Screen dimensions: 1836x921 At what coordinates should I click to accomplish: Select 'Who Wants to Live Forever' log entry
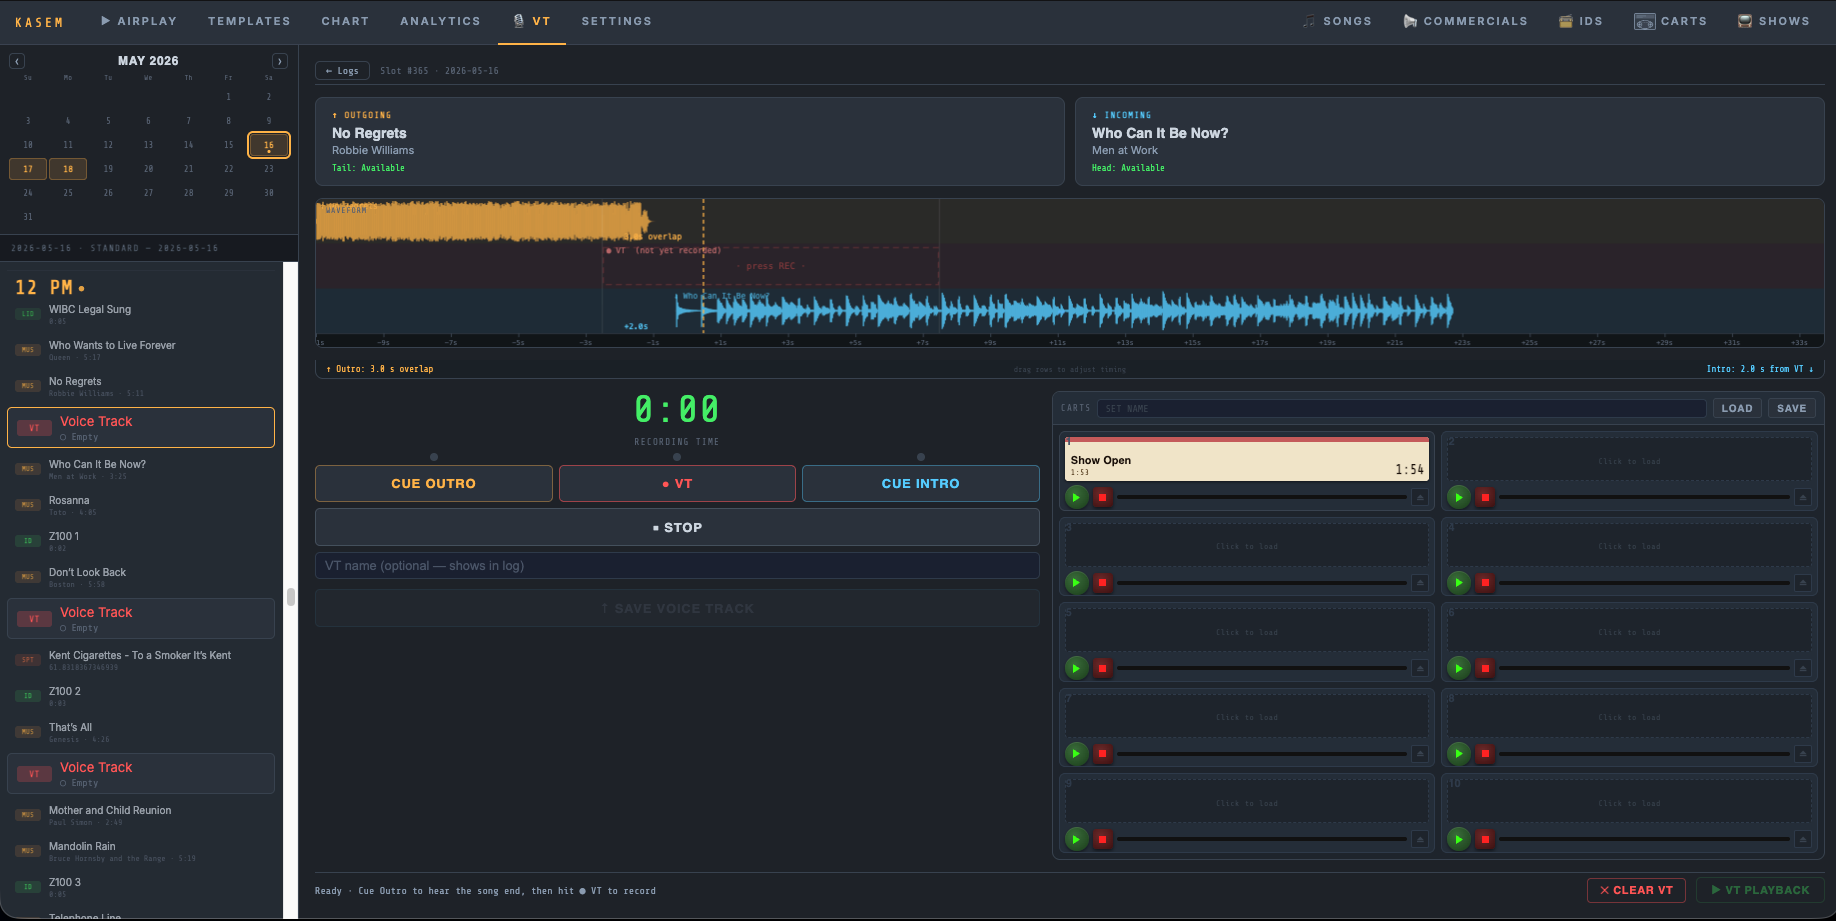pyautogui.click(x=141, y=350)
